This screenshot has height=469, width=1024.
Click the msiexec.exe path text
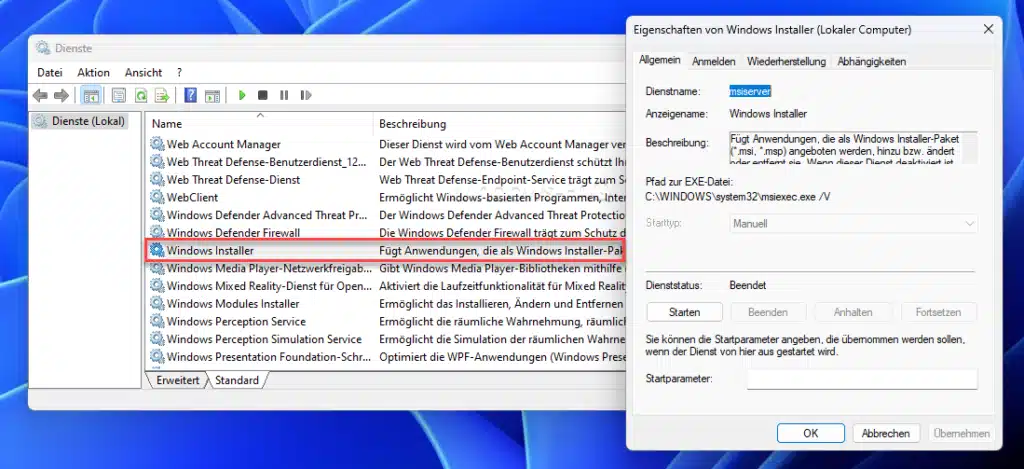point(738,196)
